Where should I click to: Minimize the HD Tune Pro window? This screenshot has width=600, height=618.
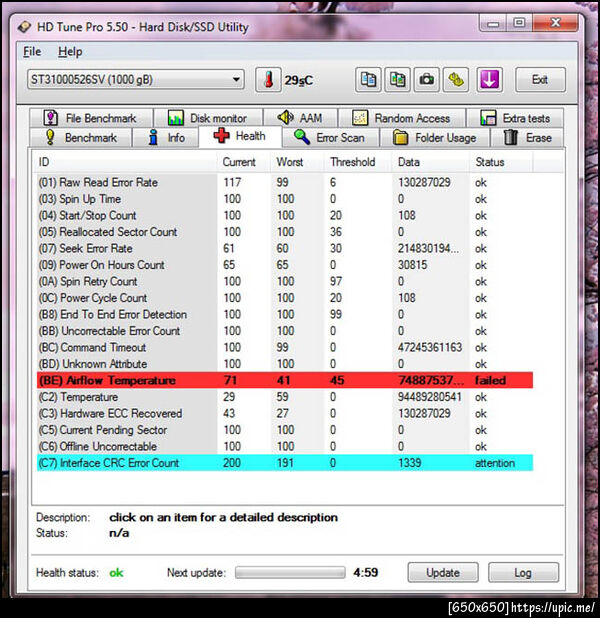point(493,23)
